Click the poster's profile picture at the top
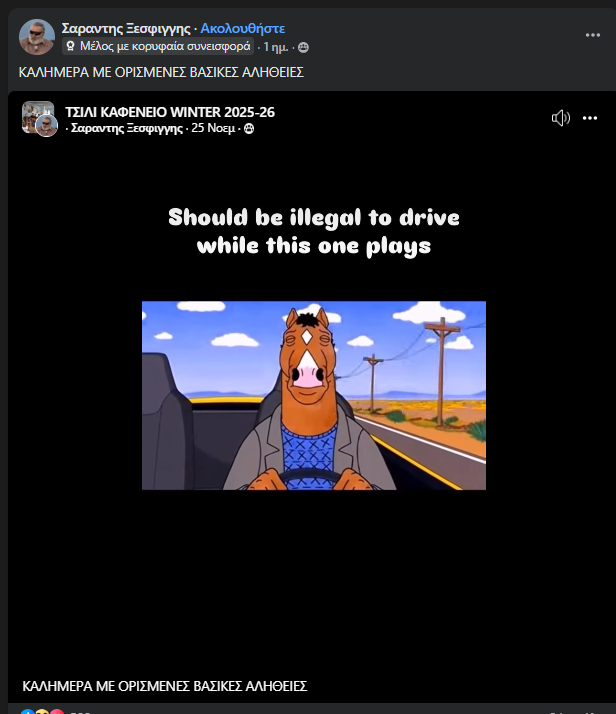The image size is (616, 714). tap(37, 37)
